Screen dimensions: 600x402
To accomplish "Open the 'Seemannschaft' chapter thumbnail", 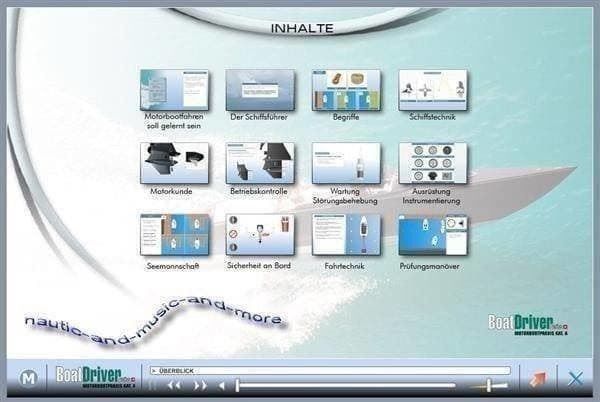I will [174, 235].
